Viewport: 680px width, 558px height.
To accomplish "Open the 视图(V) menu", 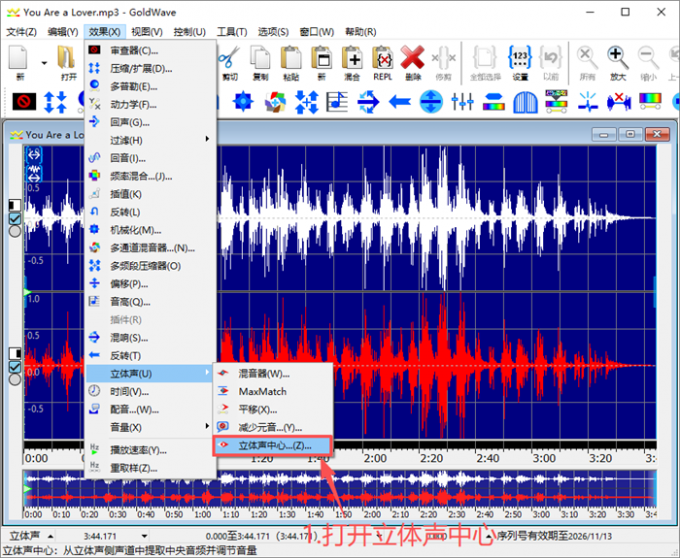I will [x=147, y=32].
